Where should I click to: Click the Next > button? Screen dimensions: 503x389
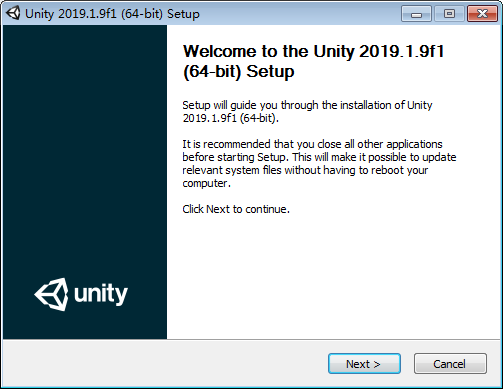[364, 364]
